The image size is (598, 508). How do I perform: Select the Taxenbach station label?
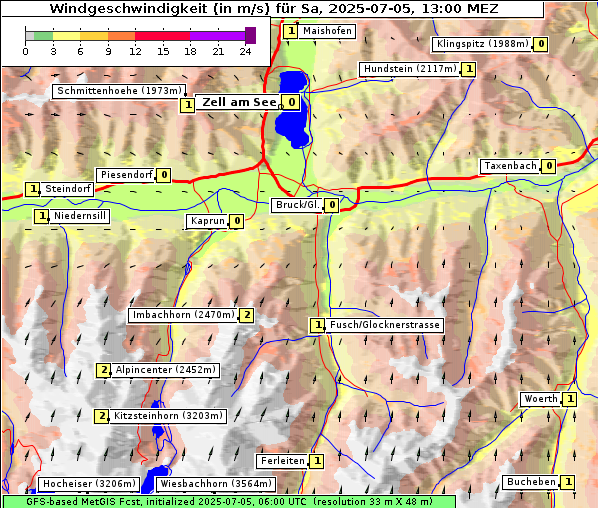[x=510, y=166]
